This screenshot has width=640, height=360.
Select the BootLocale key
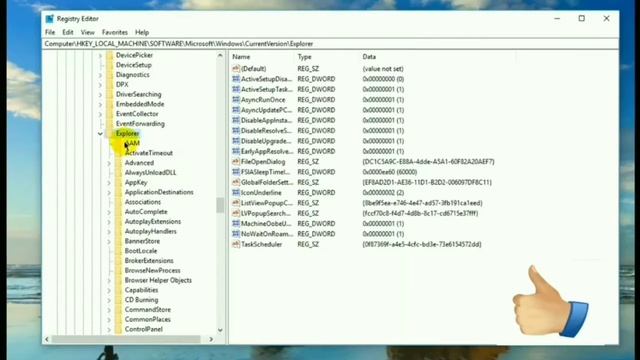pos(141,251)
